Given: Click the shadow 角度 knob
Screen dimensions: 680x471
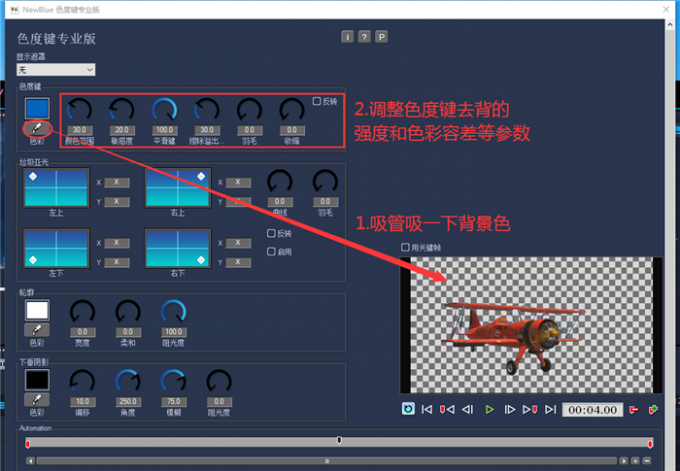Looking at the screenshot, I should tap(128, 382).
